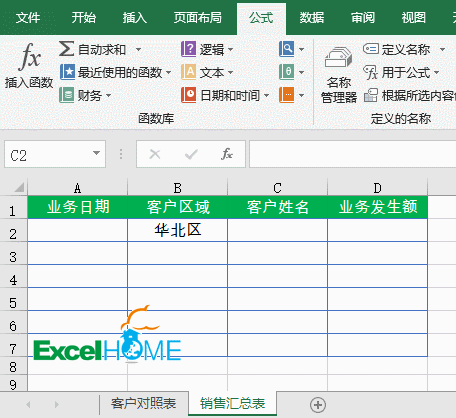Open Math and Trig functions icon
The height and width of the screenshot is (418, 456).
[286, 72]
